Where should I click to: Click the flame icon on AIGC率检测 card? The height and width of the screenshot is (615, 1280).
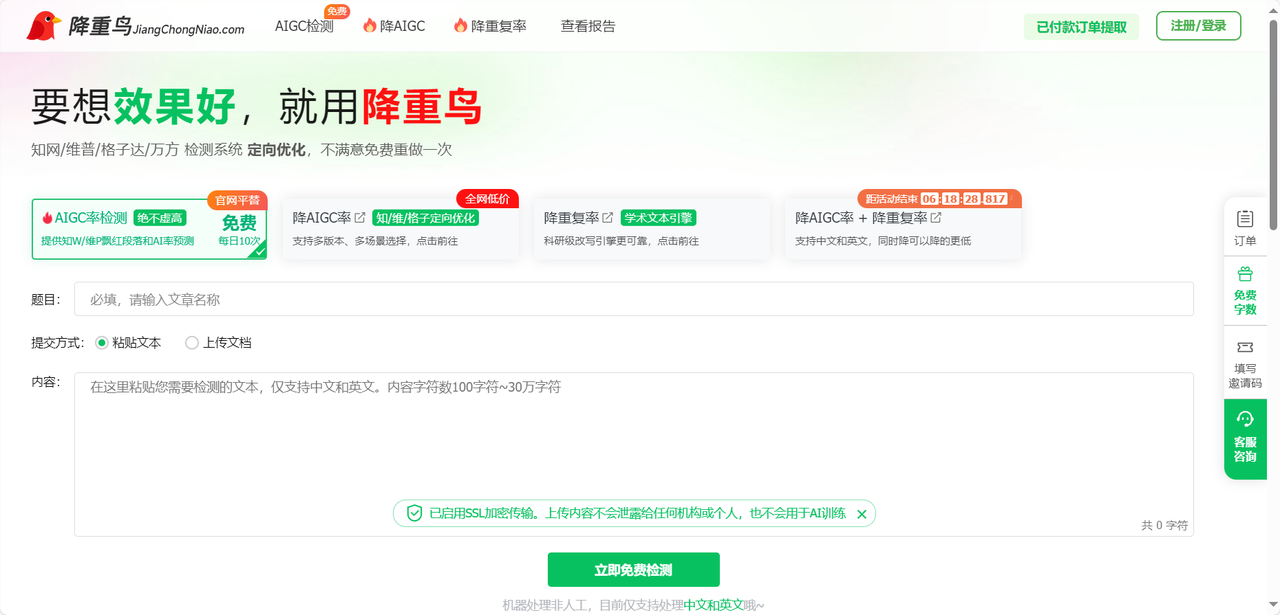point(47,218)
